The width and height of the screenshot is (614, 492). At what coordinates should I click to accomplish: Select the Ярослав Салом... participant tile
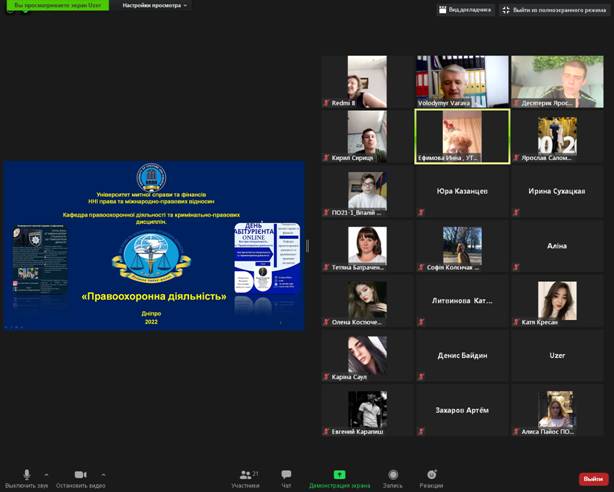[x=557, y=136]
